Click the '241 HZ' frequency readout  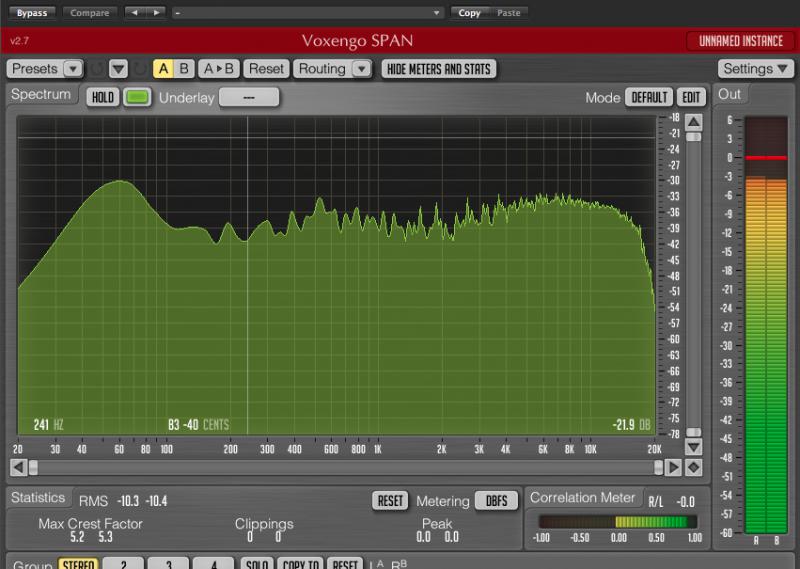48,425
